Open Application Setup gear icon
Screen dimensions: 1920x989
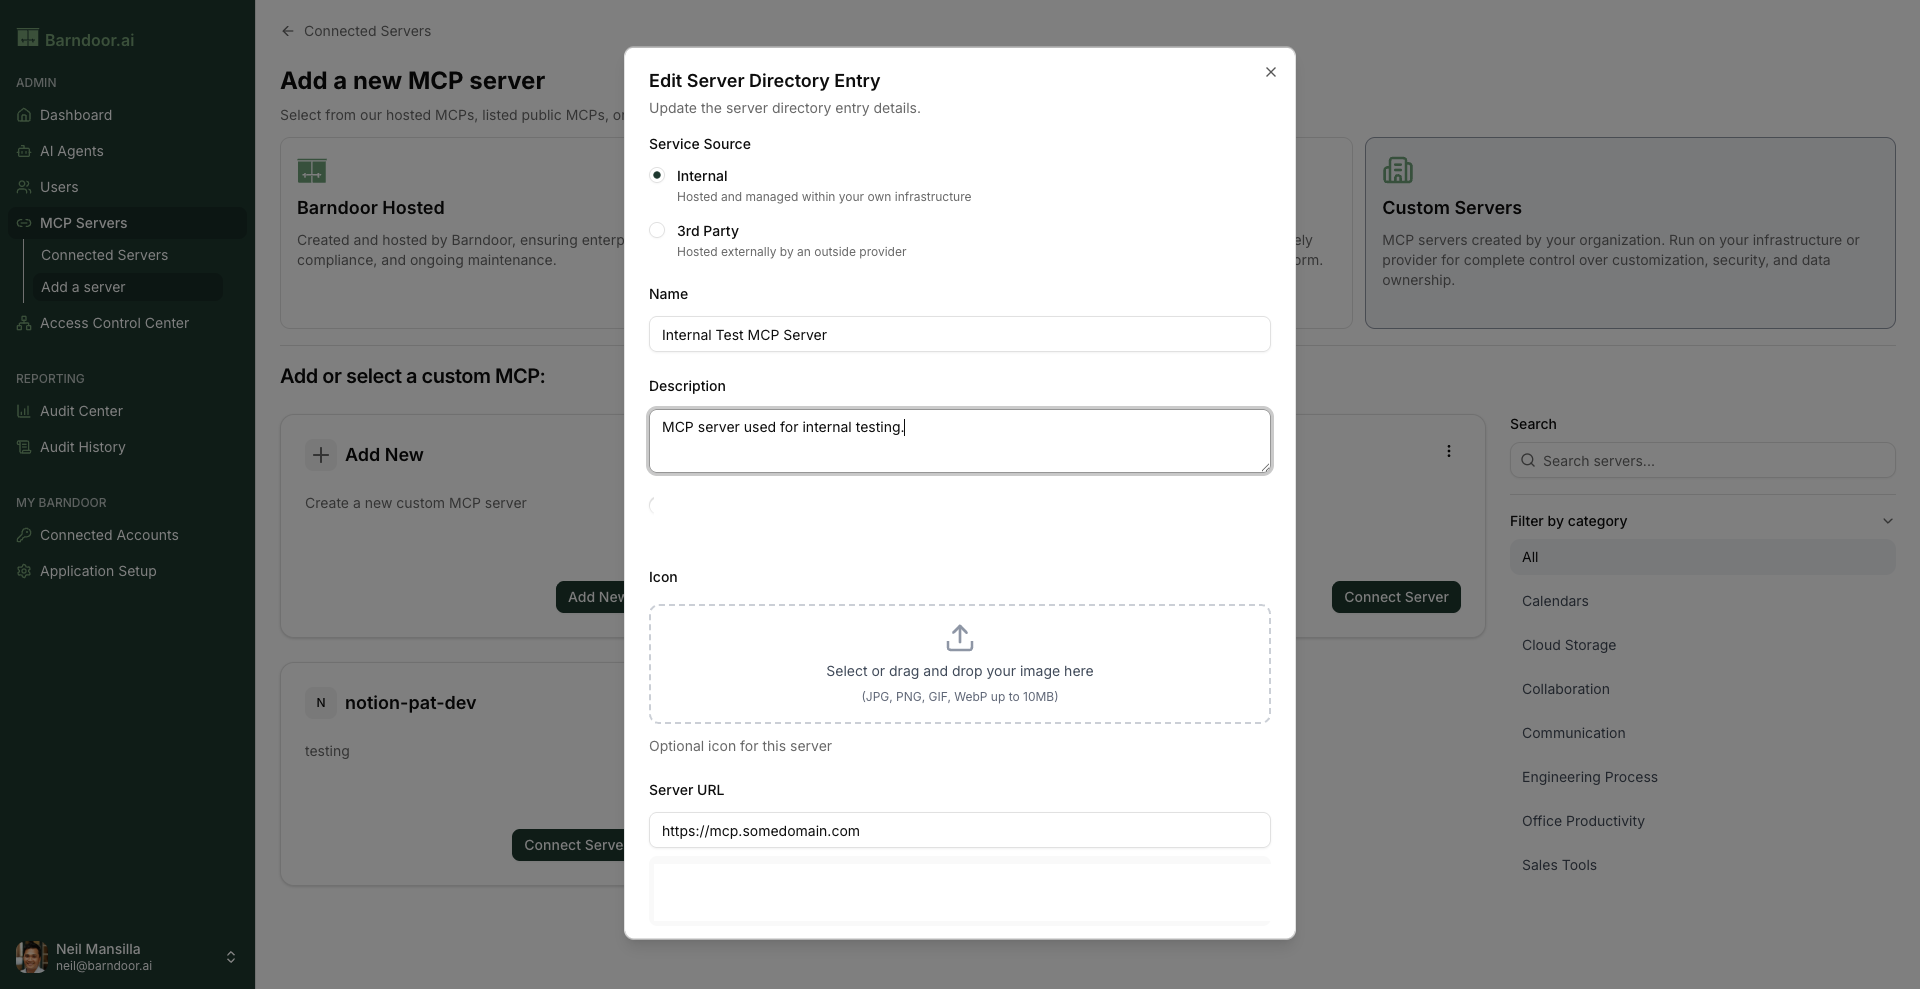[x=22, y=571]
